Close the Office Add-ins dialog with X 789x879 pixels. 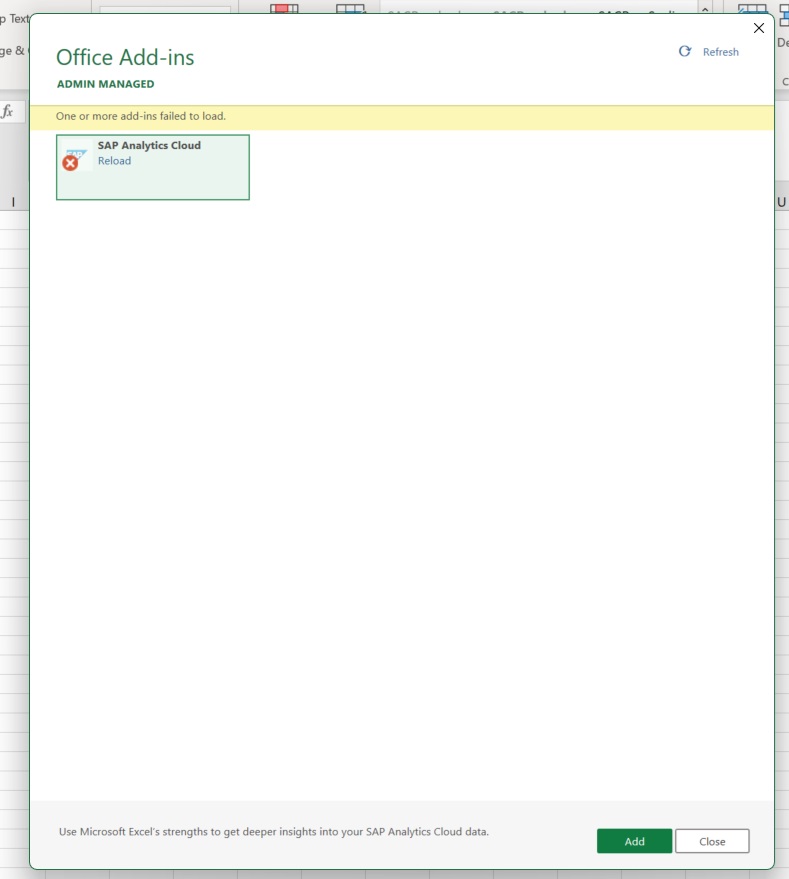(759, 28)
